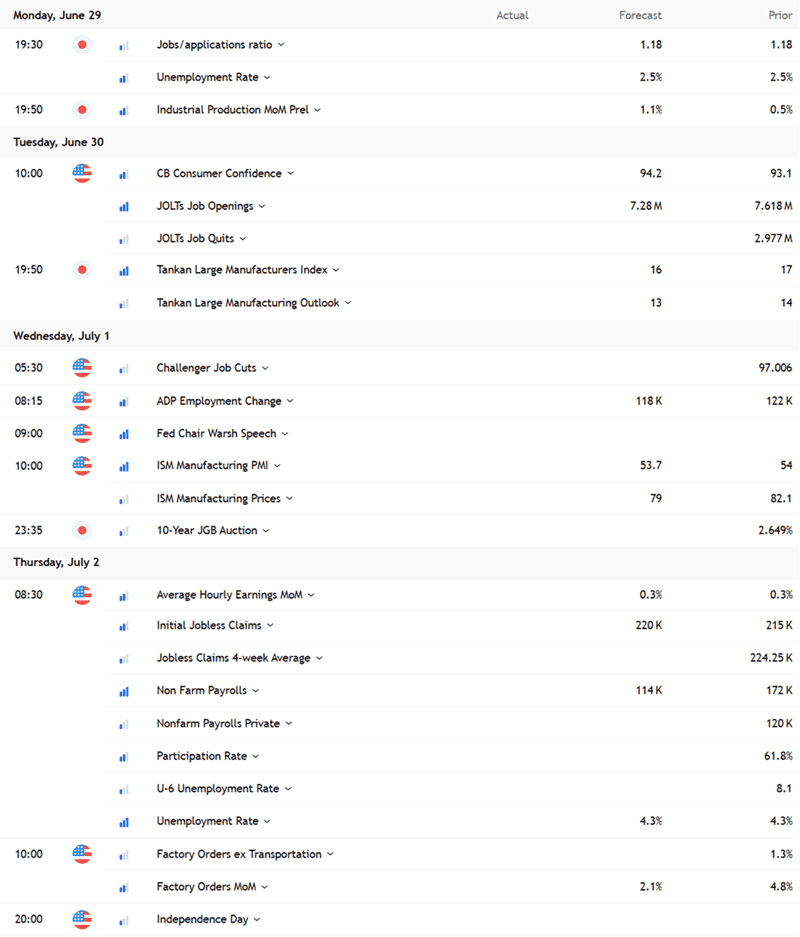Screen dimensions: 800x937
Task: Click the Forecast column header
Action: [x=640, y=16]
